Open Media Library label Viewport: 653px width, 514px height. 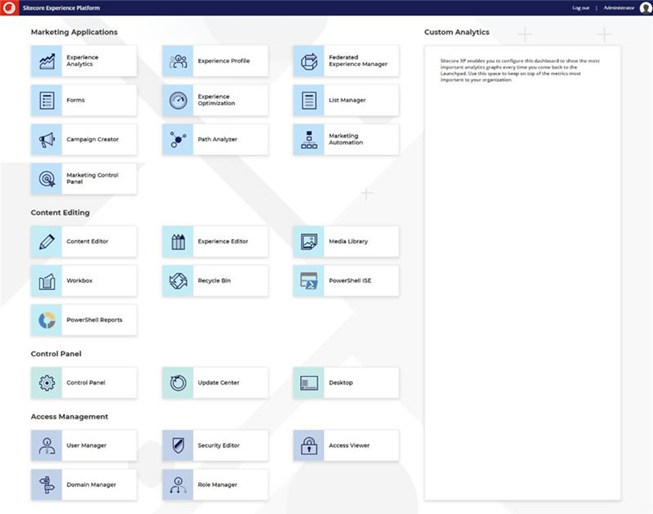click(x=349, y=242)
